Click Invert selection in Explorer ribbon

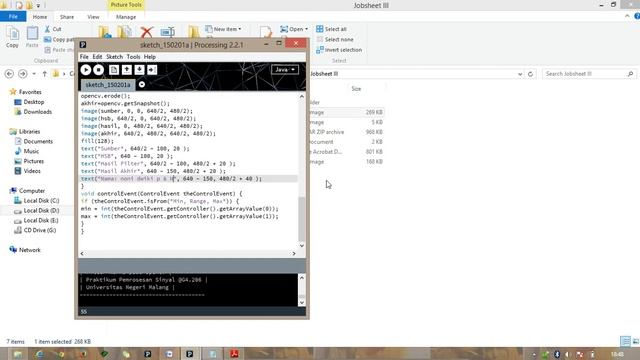(339, 50)
